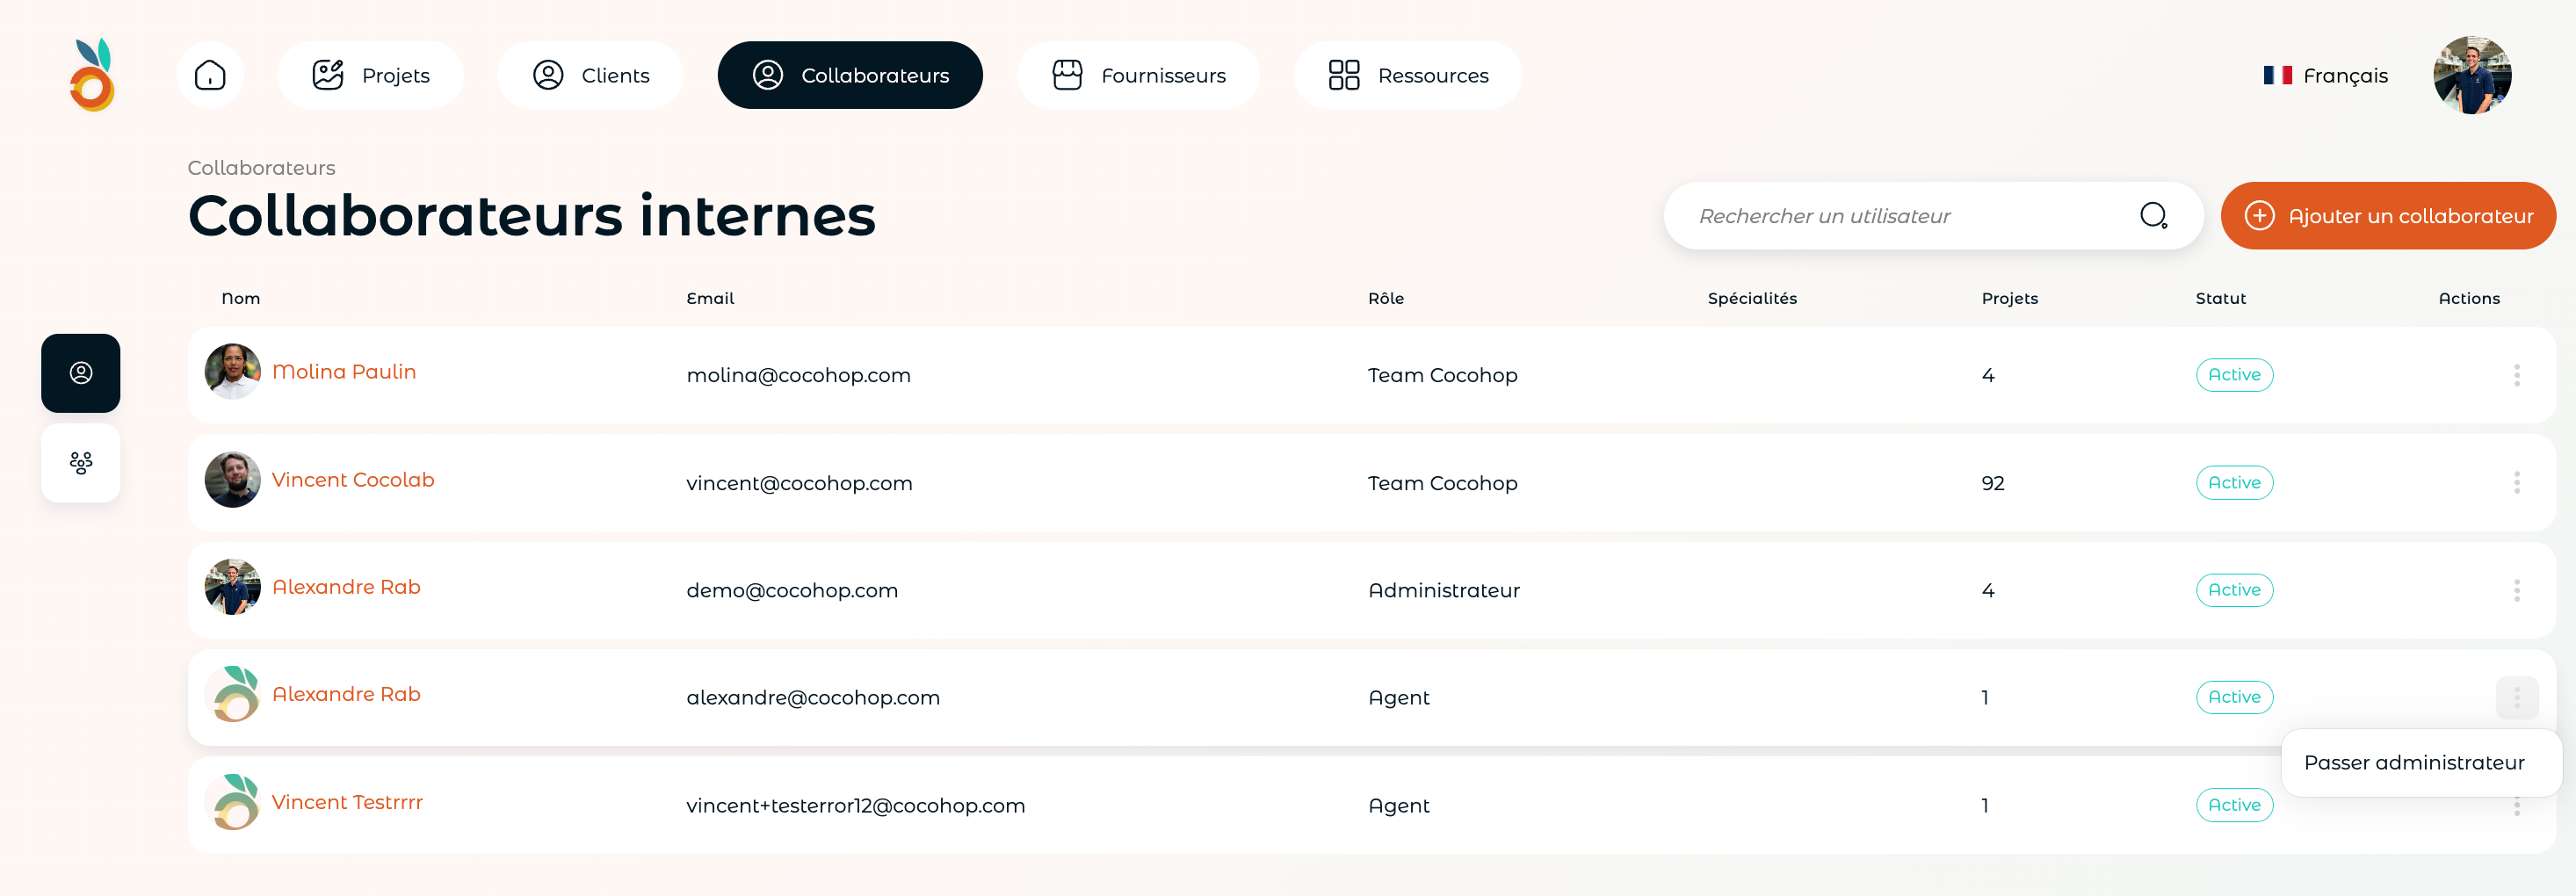Click the search magnifier icon
Image resolution: width=2576 pixels, height=896 pixels.
tap(2153, 215)
